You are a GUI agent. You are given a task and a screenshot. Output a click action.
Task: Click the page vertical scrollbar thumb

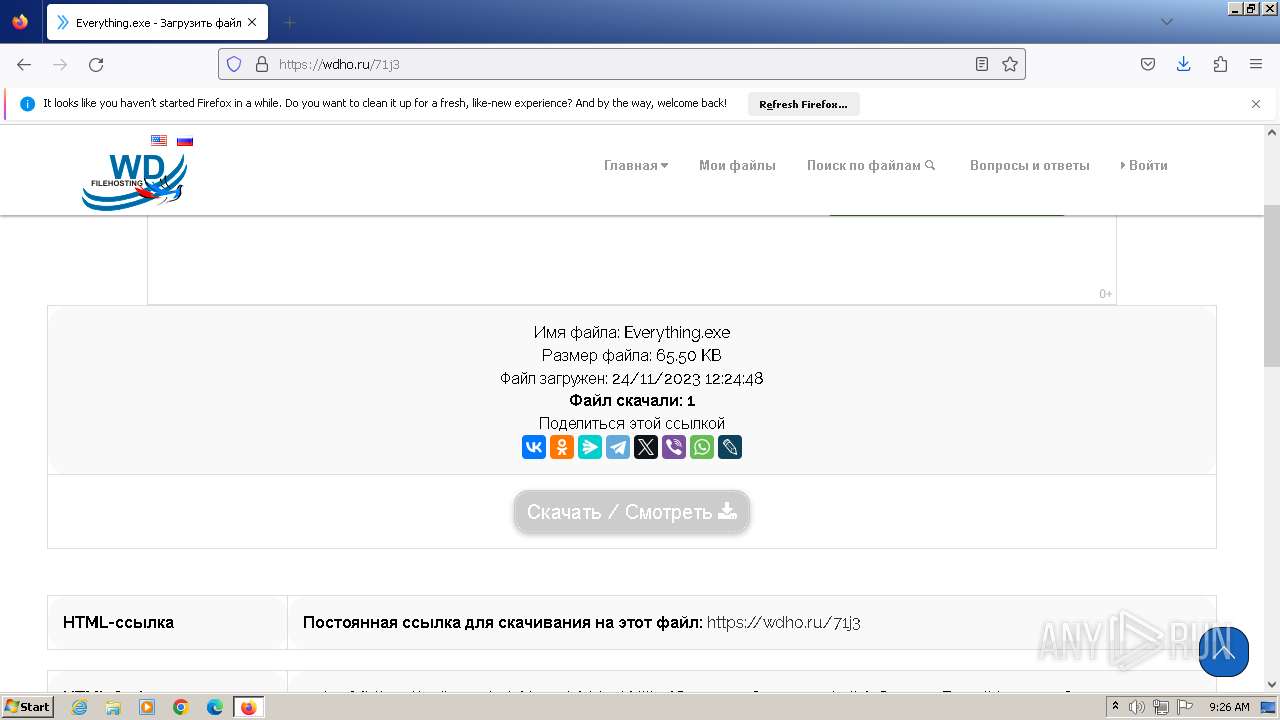(x=1272, y=287)
